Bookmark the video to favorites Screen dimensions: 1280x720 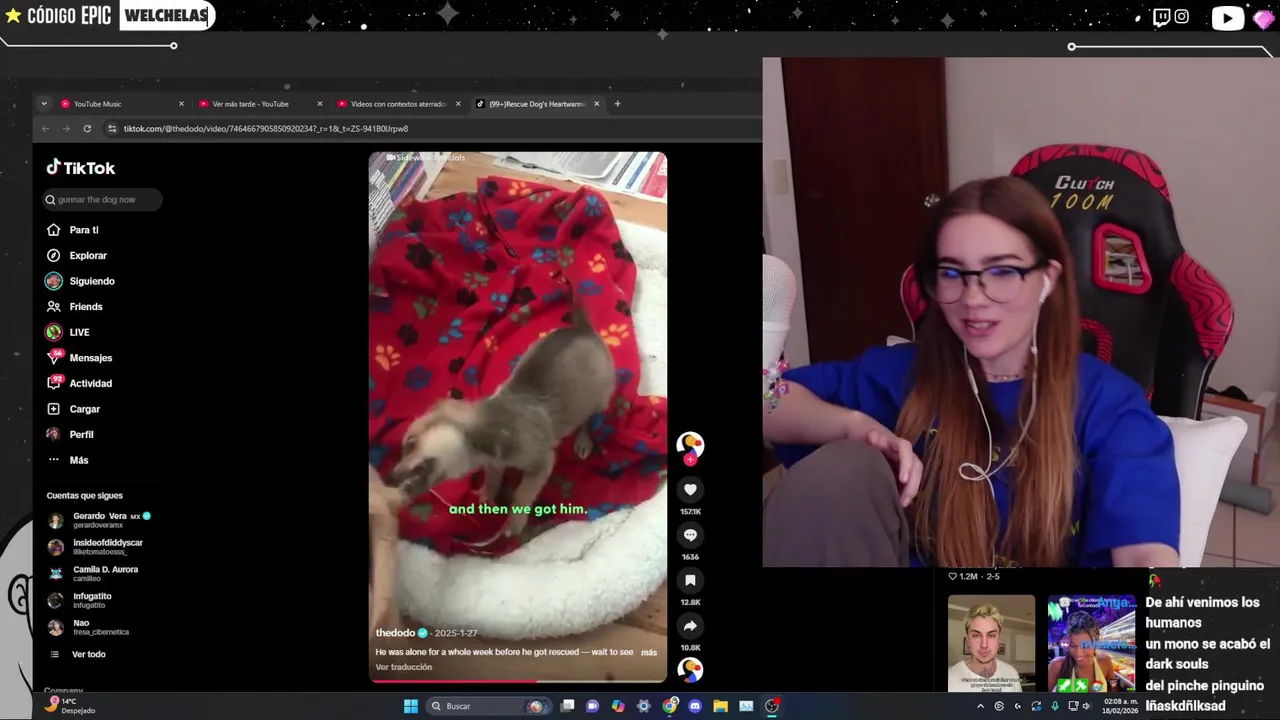(x=690, y=580)
